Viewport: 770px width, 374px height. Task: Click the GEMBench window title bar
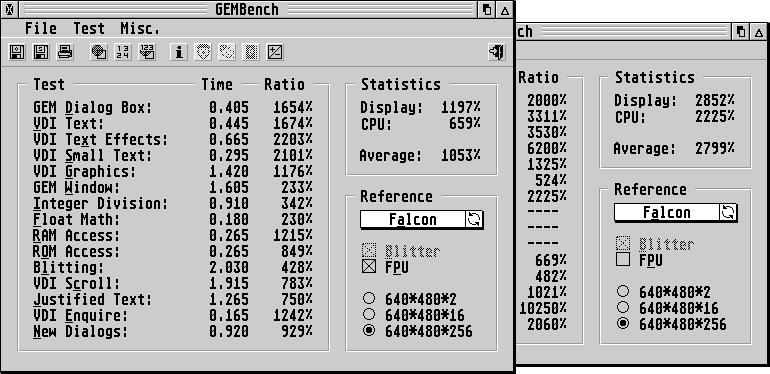[x=247, y=9]
